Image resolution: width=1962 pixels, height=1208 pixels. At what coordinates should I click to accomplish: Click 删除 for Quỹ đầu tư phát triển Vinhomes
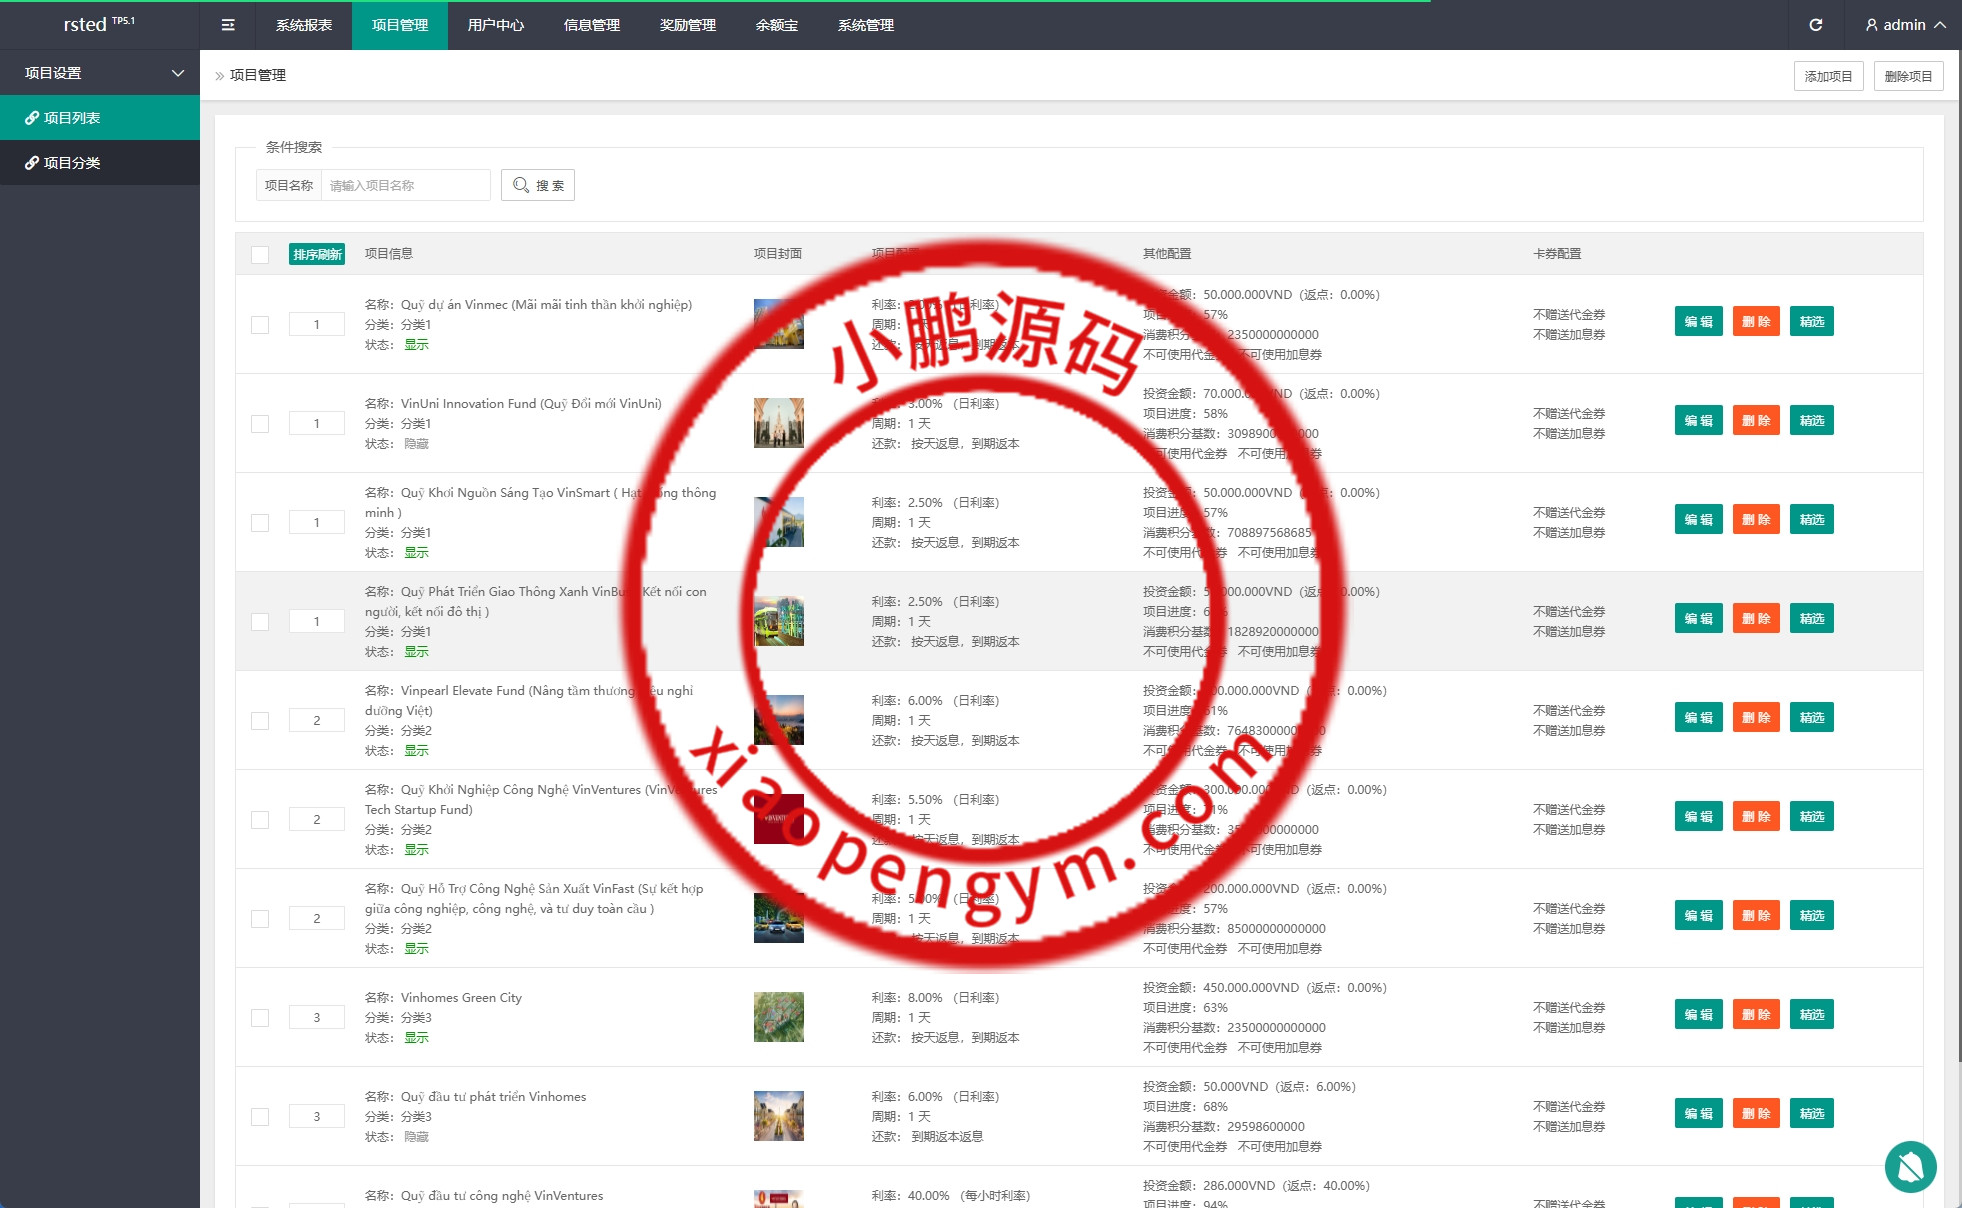click(1756, 1113)
